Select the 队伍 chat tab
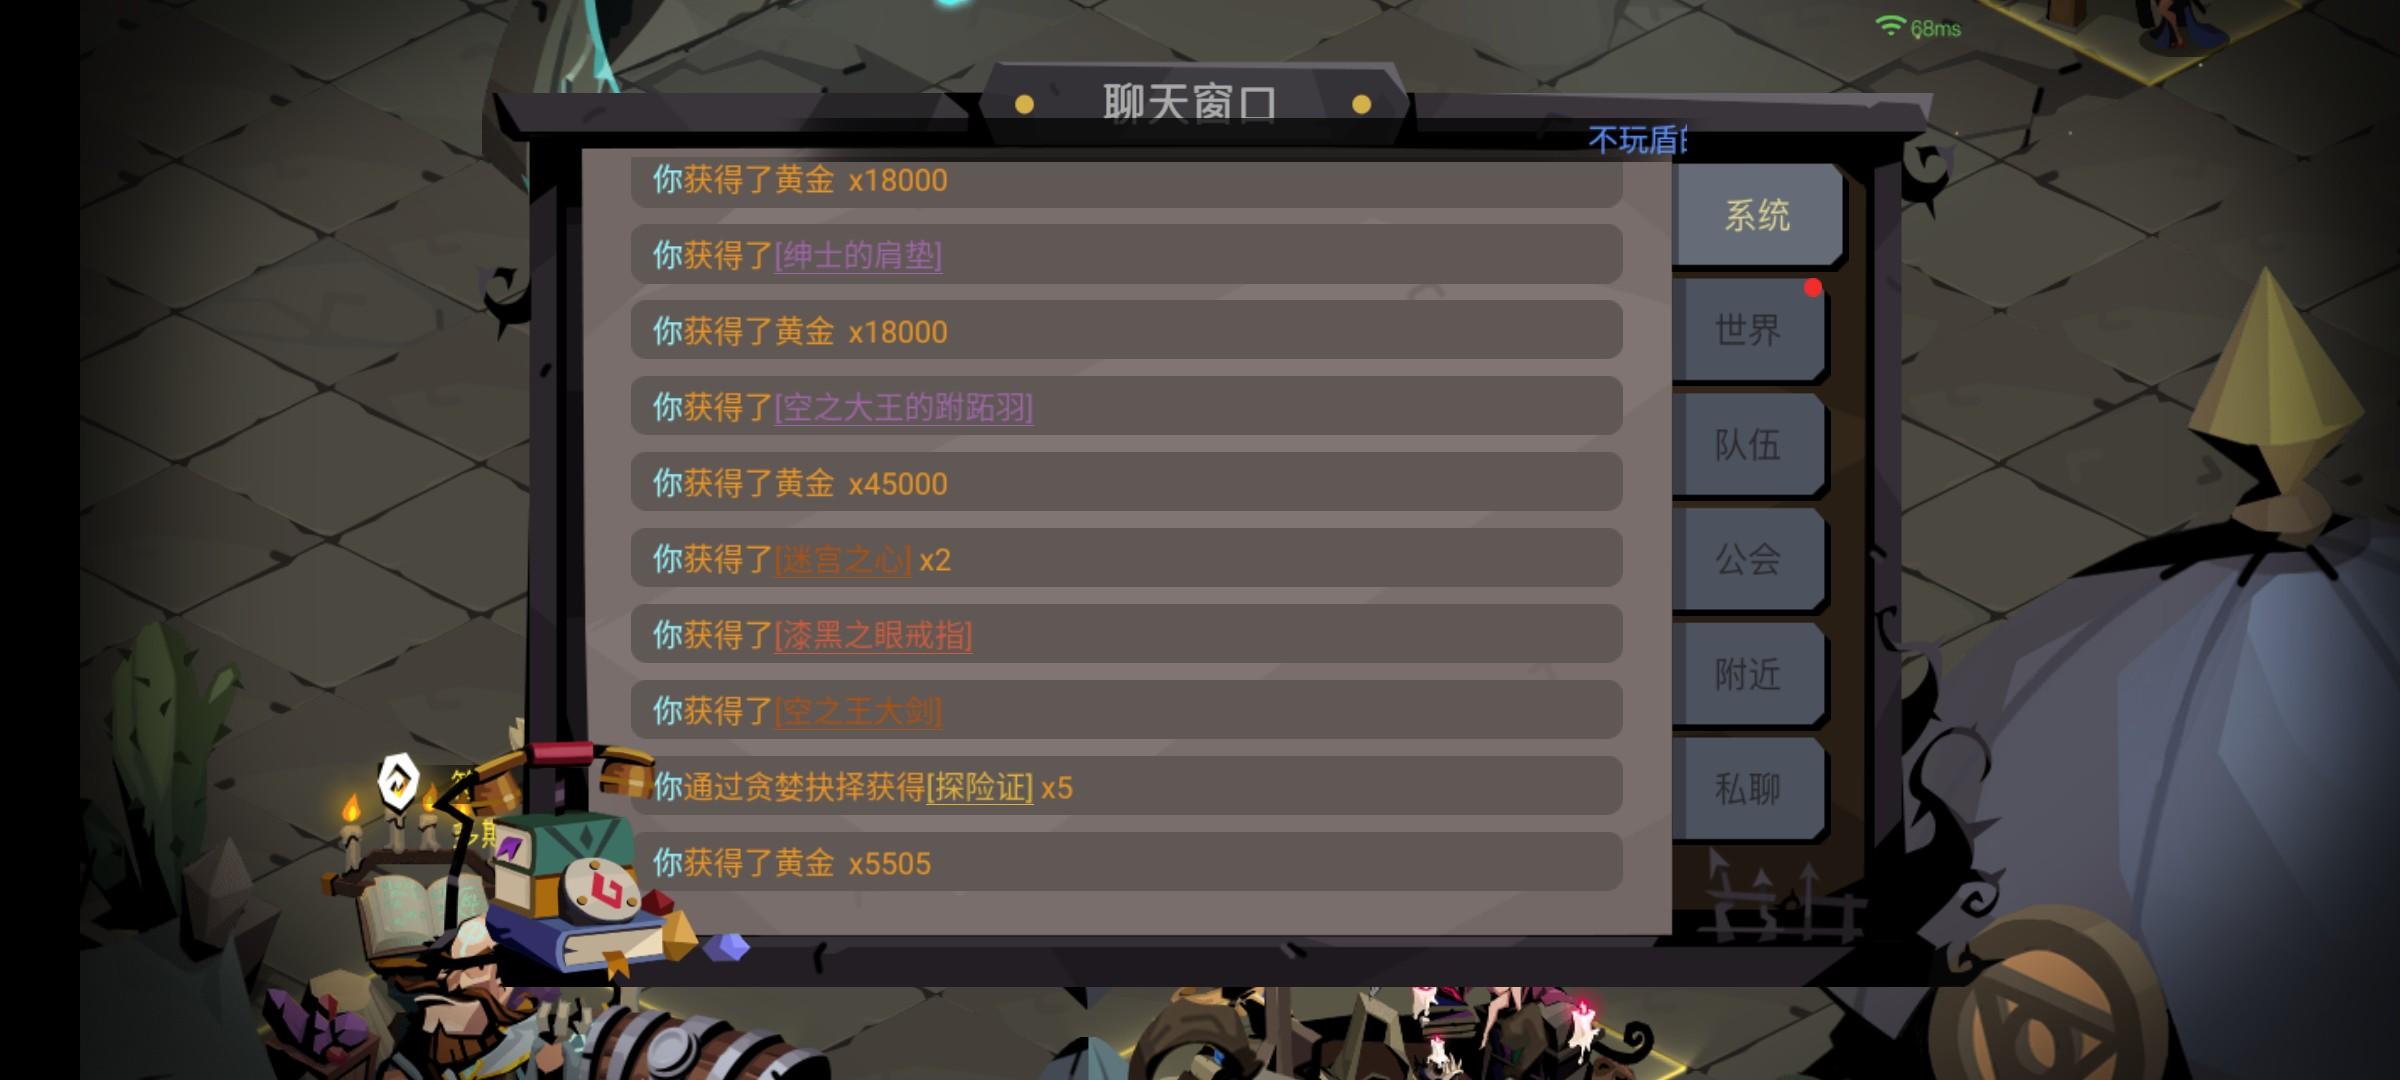This screenshot has width=2400, height=1080. tap(1748, 445)
